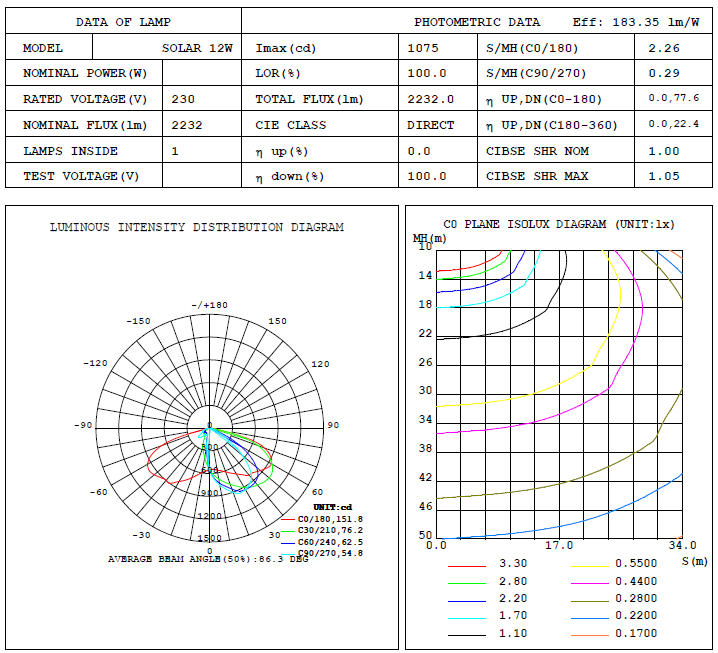The width and height of the screenshot is (718, 653).
Task: Click CIBSE SHR MAX label
Action: click(537, 176)
